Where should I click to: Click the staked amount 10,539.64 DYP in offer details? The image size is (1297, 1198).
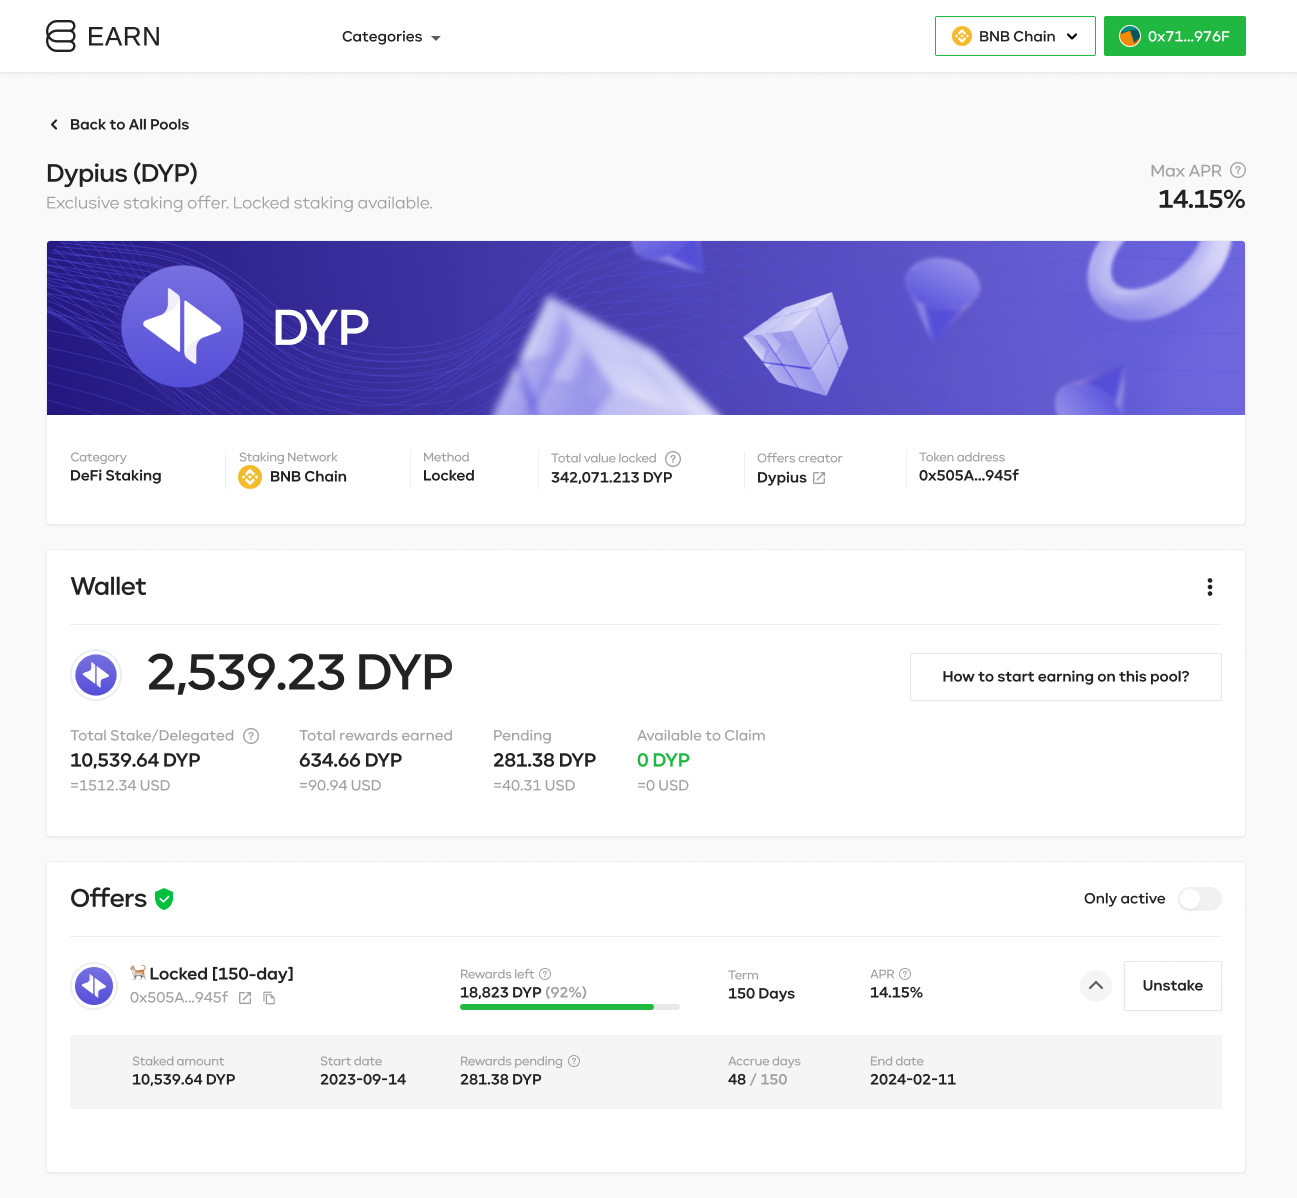184,1080
